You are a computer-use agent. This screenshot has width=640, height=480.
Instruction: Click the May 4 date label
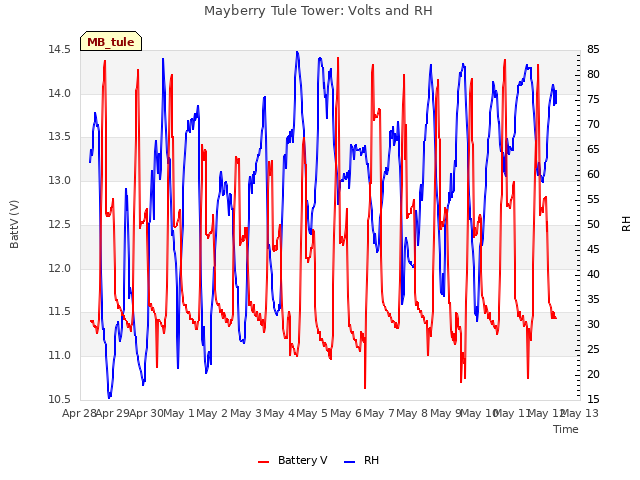(279, 414)
